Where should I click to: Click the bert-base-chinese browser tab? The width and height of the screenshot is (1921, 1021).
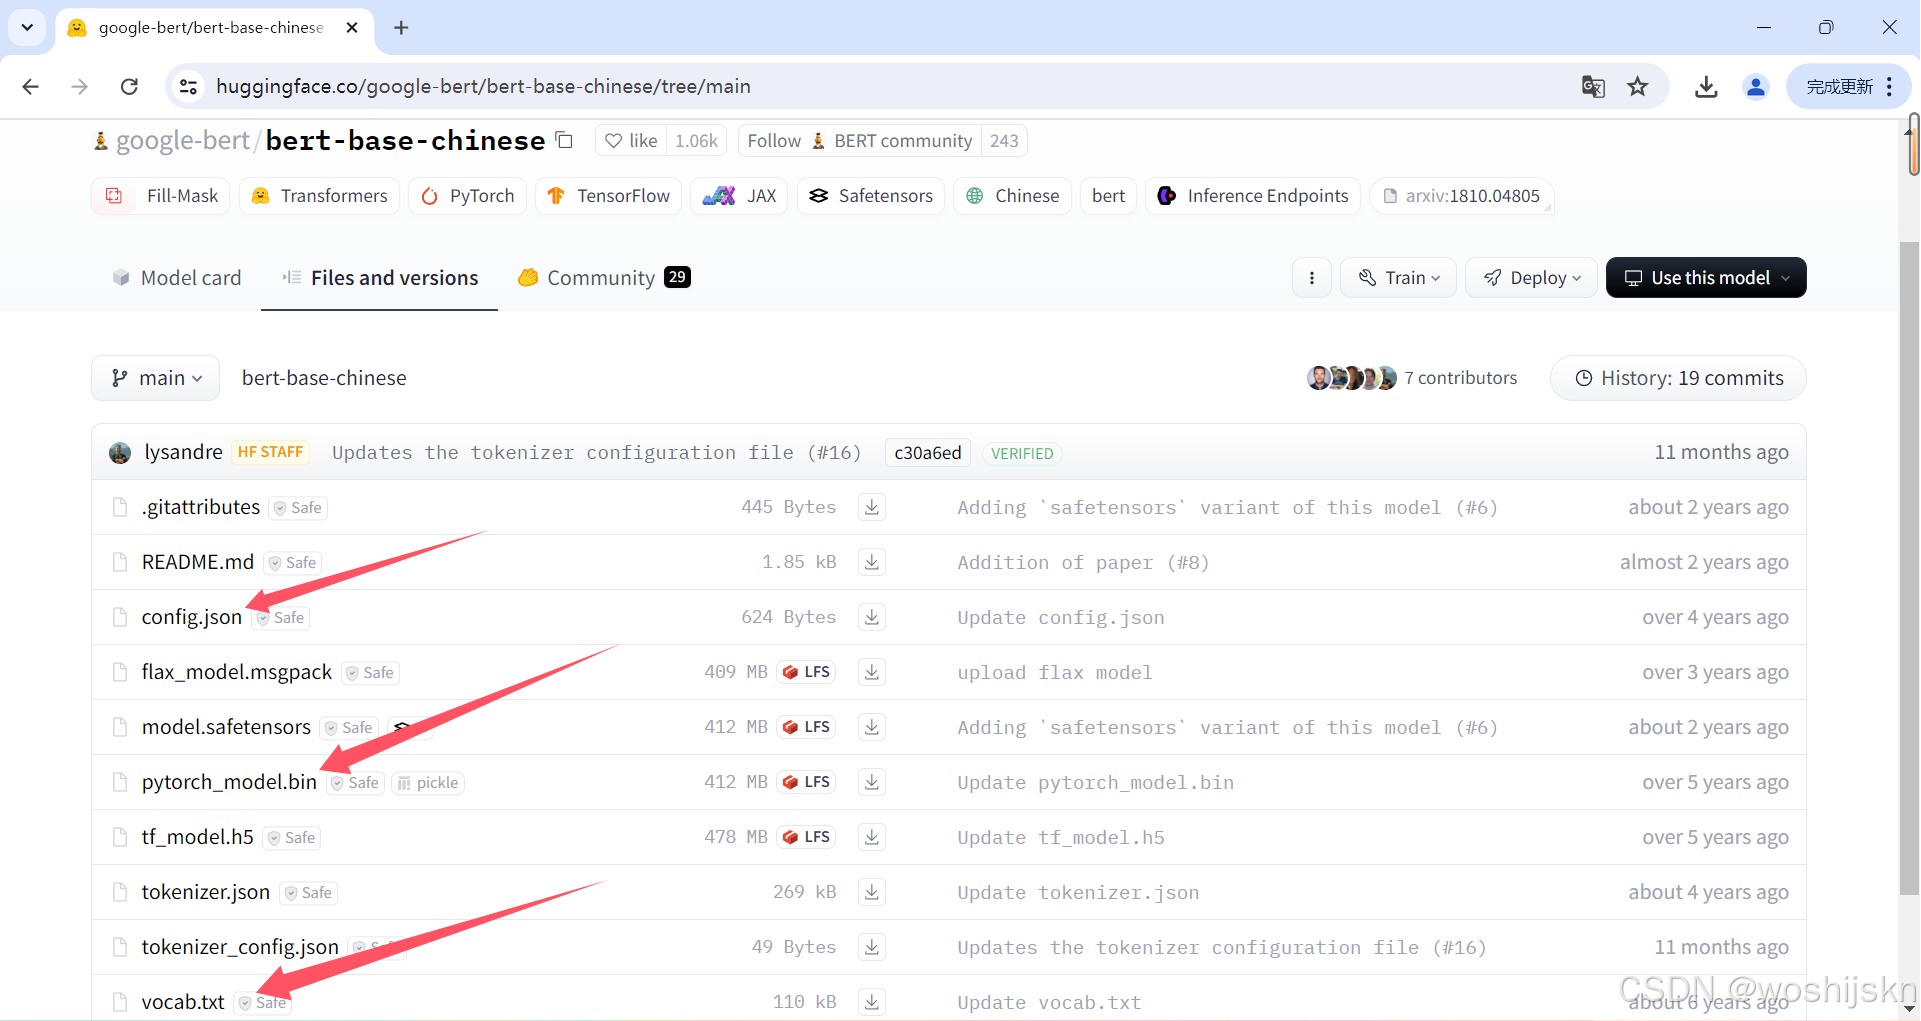click(214, 28)
